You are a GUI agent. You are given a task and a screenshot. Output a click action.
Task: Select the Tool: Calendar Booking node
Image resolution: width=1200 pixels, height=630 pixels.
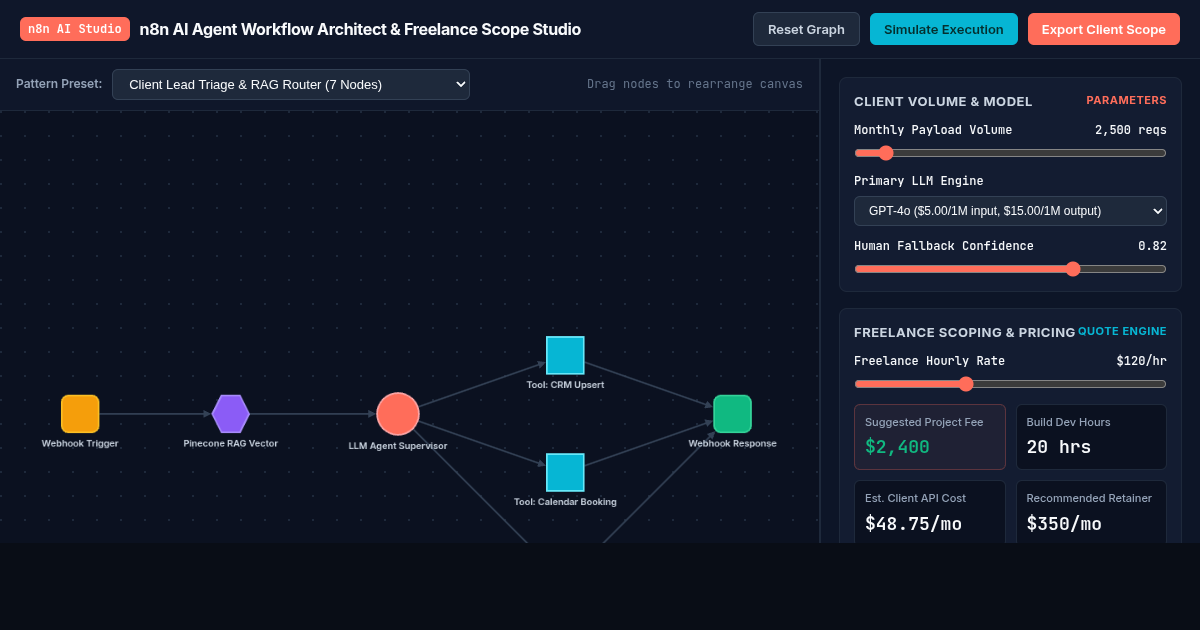(565, 473)
